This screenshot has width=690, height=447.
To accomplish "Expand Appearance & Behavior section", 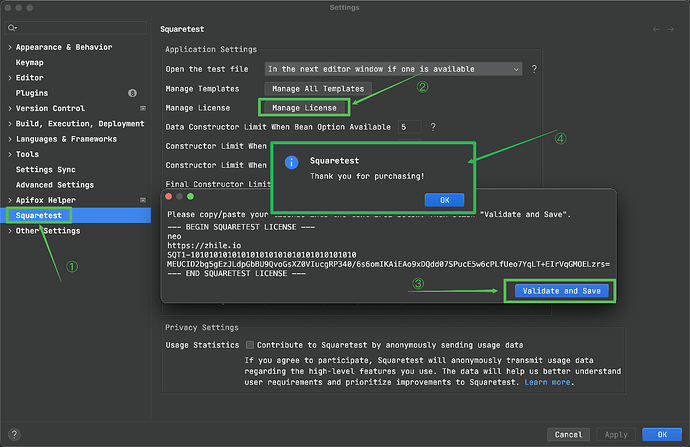I will (x=10, y=47).
